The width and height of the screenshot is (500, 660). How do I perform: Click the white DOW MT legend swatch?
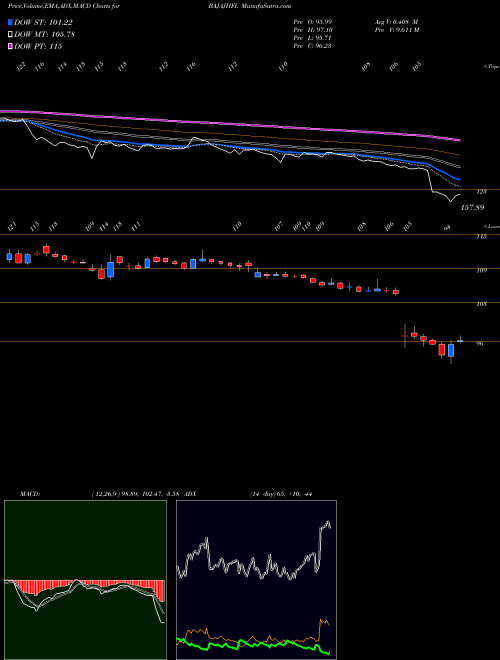(10, 35)
